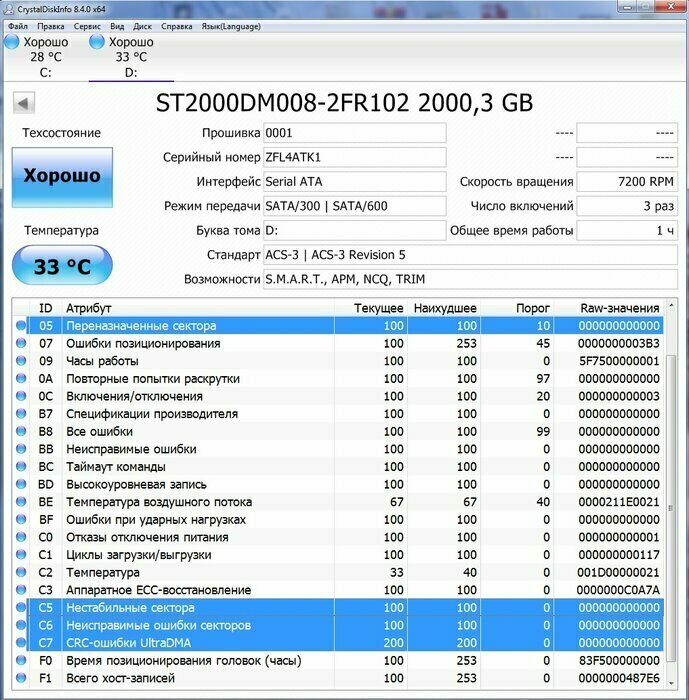Image resolution: width=689 pixels, height=700 pixels.
Task: Click the Наихудшее column header
Action: pyautogui.click(x=444, y=308)
